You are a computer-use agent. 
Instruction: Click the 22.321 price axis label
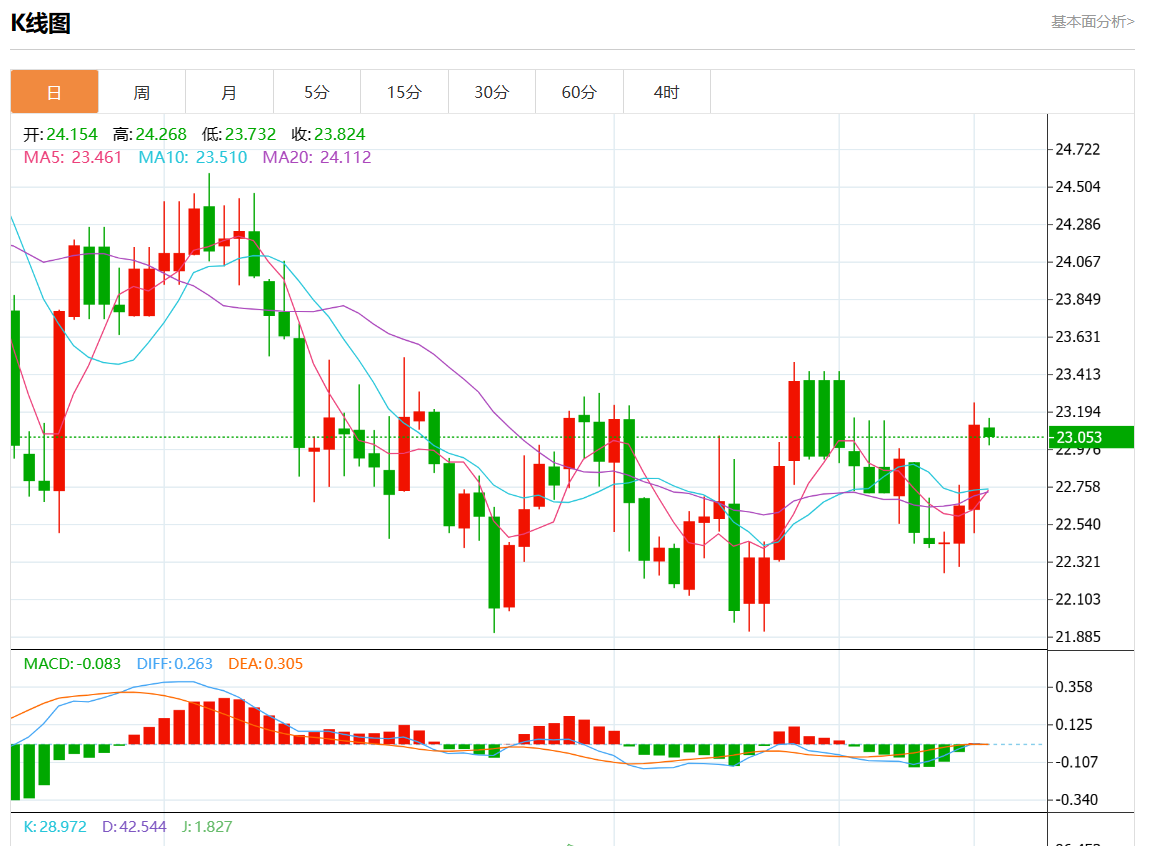point(1077,562)
